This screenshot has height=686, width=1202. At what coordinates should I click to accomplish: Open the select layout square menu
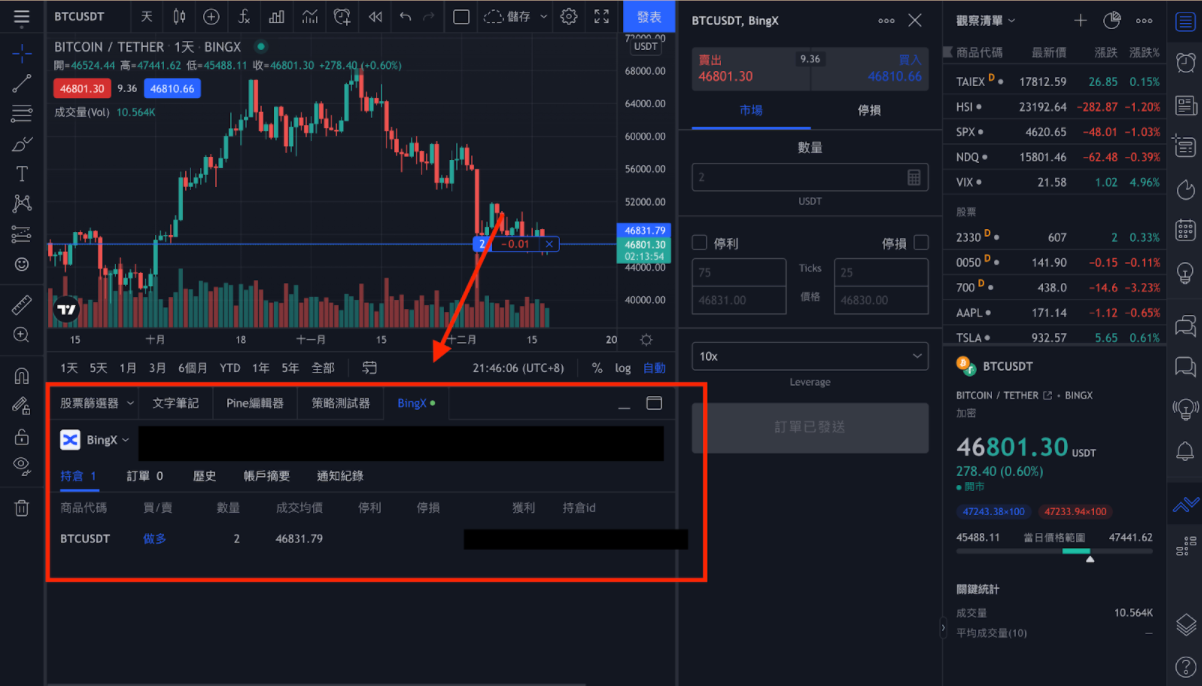coord(461,17)
